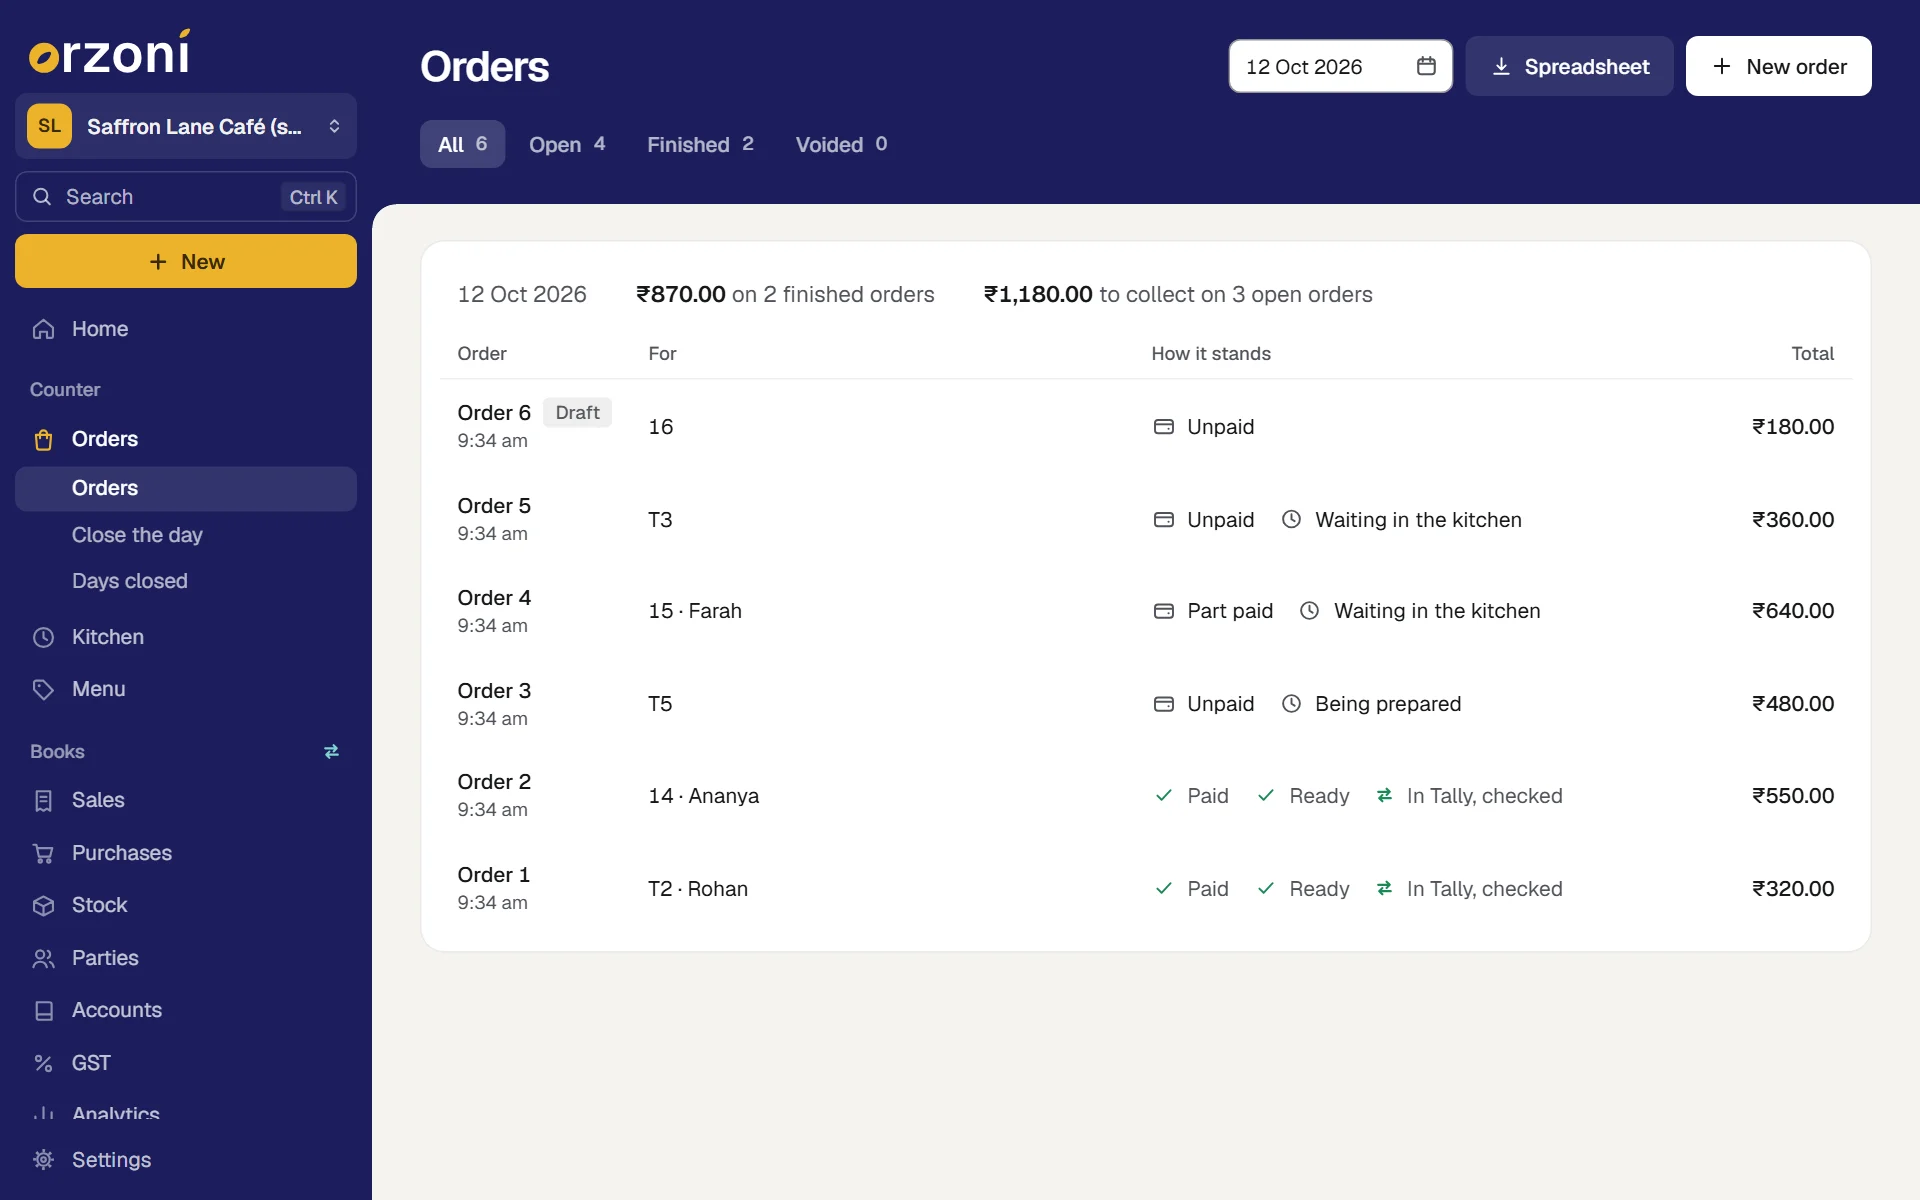The height and width of the screenshot is (1200, 1920).
Task: Click Waiting in the kitchen on Order 5
Action: pos(1401,520)
